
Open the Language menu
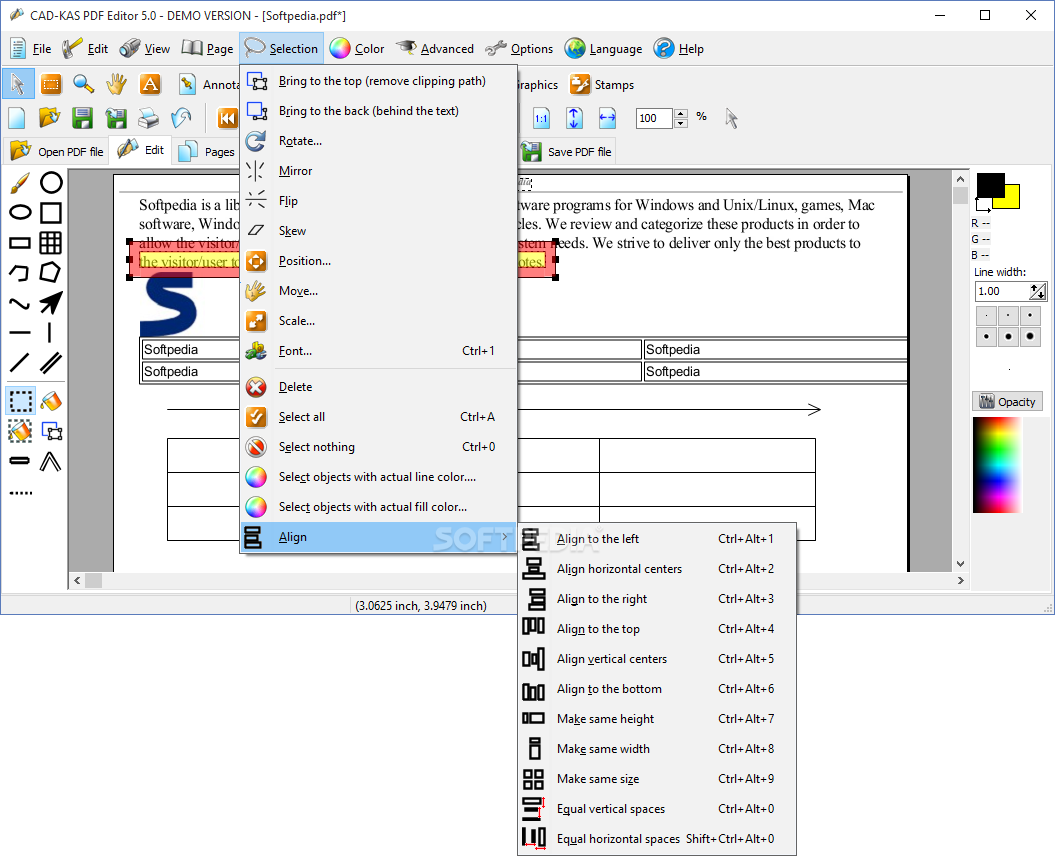pos(604,48)
